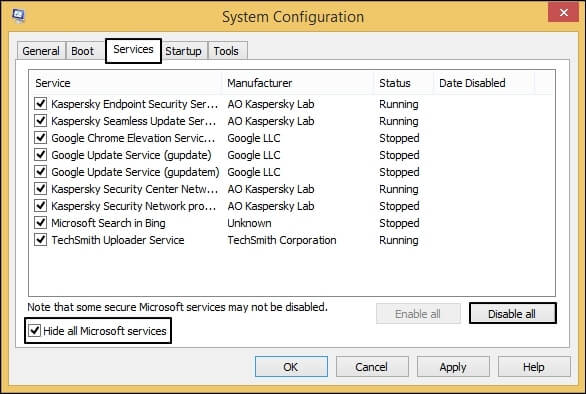Uncheck Kaspersky Seamless Update Service checkbox
Viewport: 586px width, 394px height.
point(40,121)
